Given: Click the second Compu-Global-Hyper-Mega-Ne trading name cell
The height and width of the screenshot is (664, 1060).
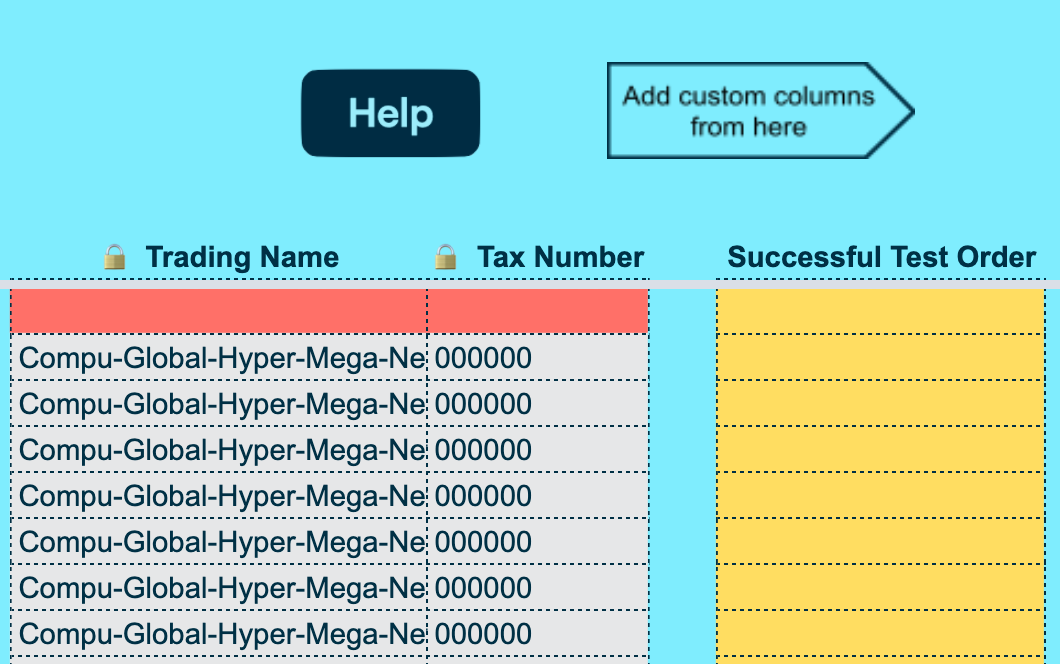Looking at the screenshot, I should [218, 404].
